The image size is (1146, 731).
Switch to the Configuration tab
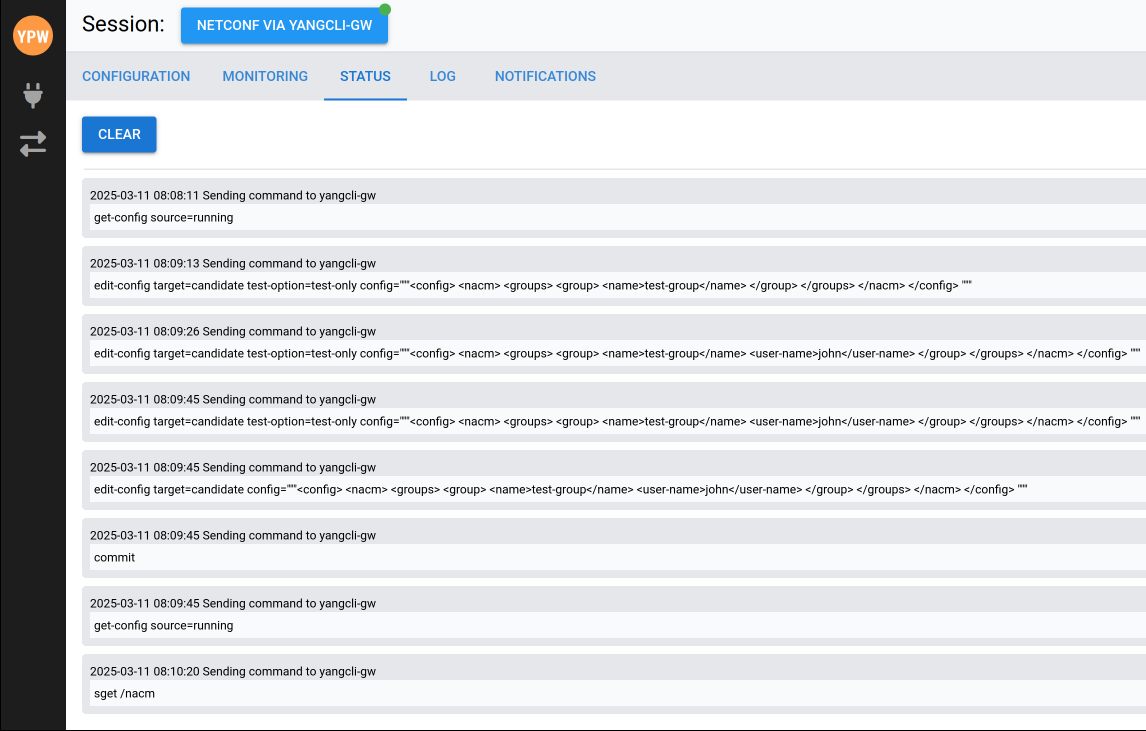[x=136, y=76]
